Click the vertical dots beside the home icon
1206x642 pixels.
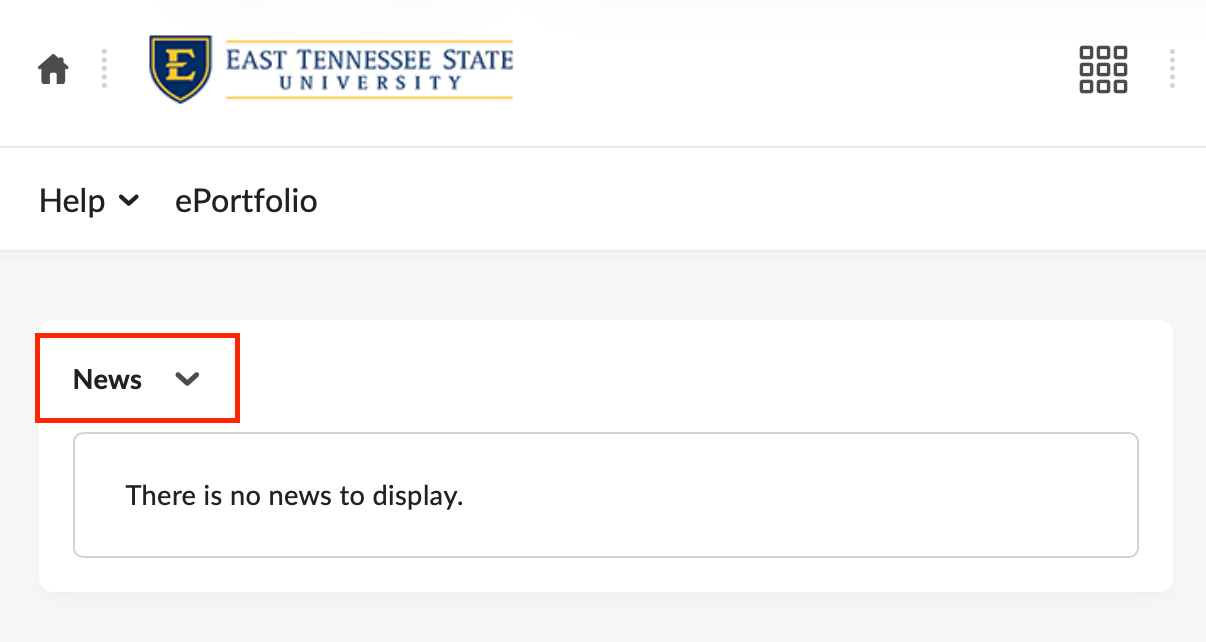(104, 69)
